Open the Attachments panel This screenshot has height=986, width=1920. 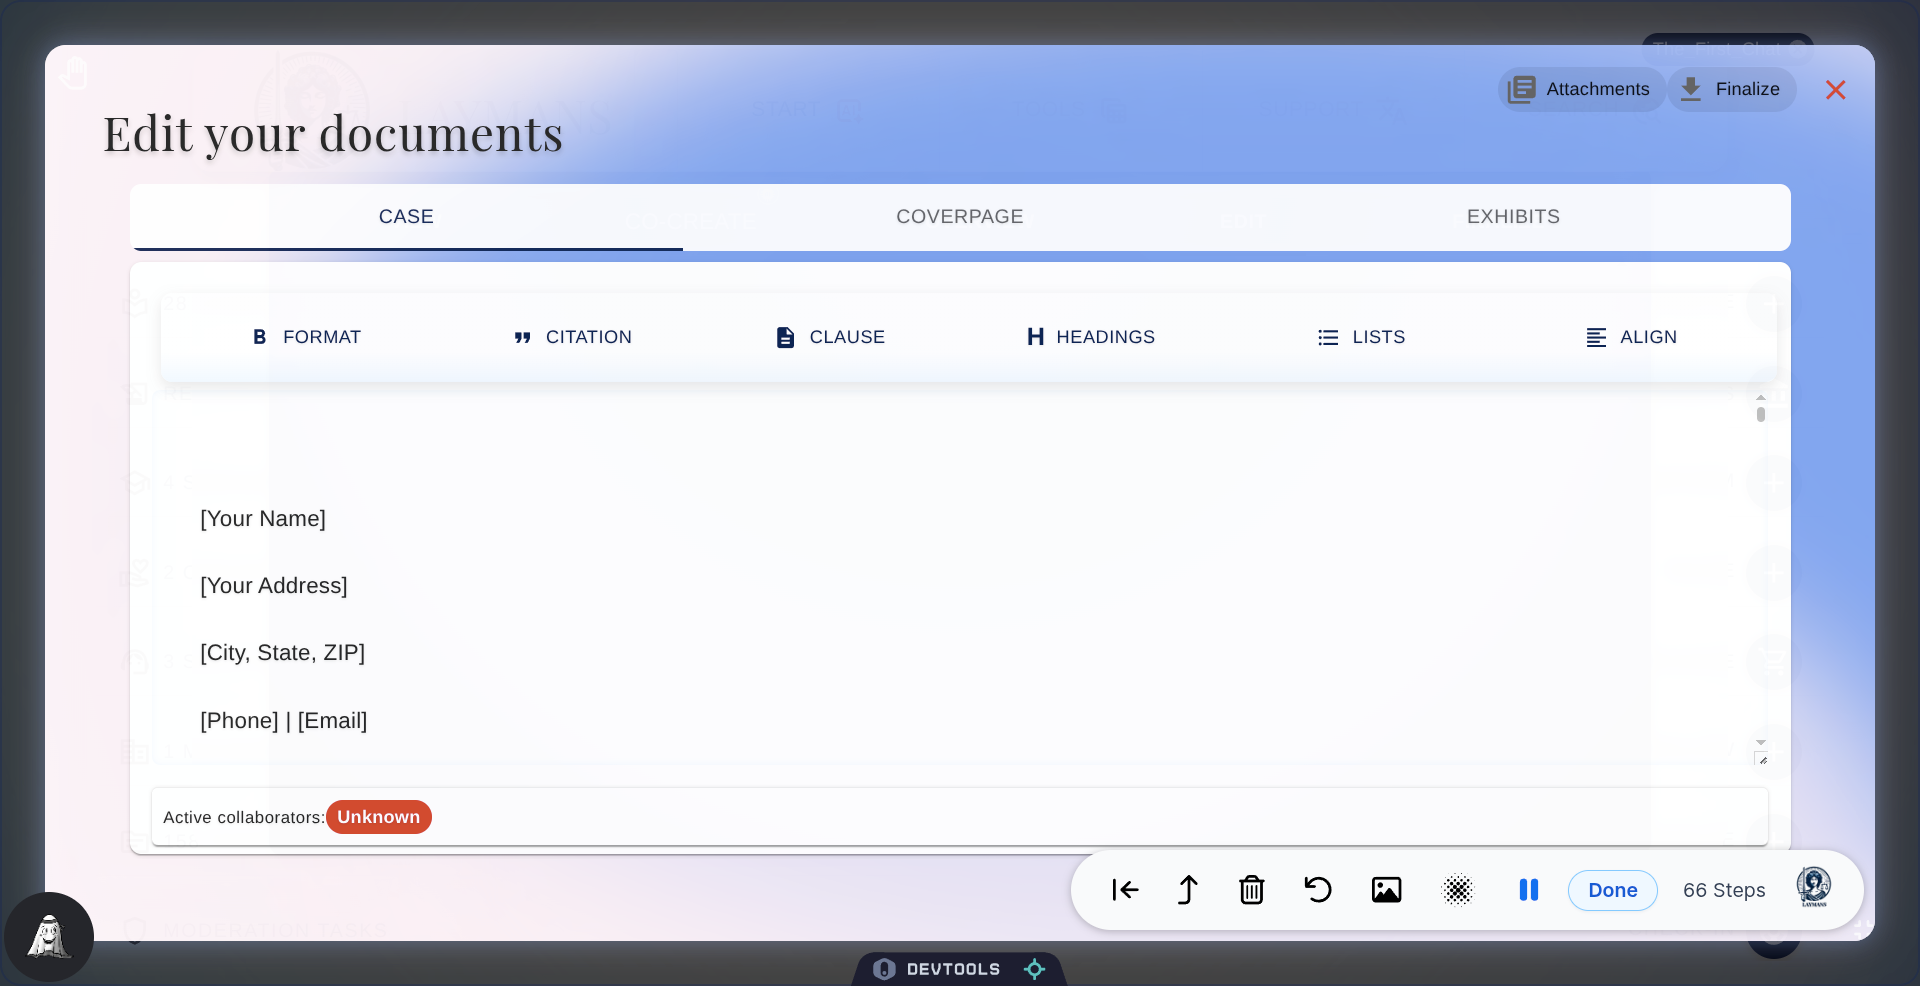click(x=1581, y=89)
